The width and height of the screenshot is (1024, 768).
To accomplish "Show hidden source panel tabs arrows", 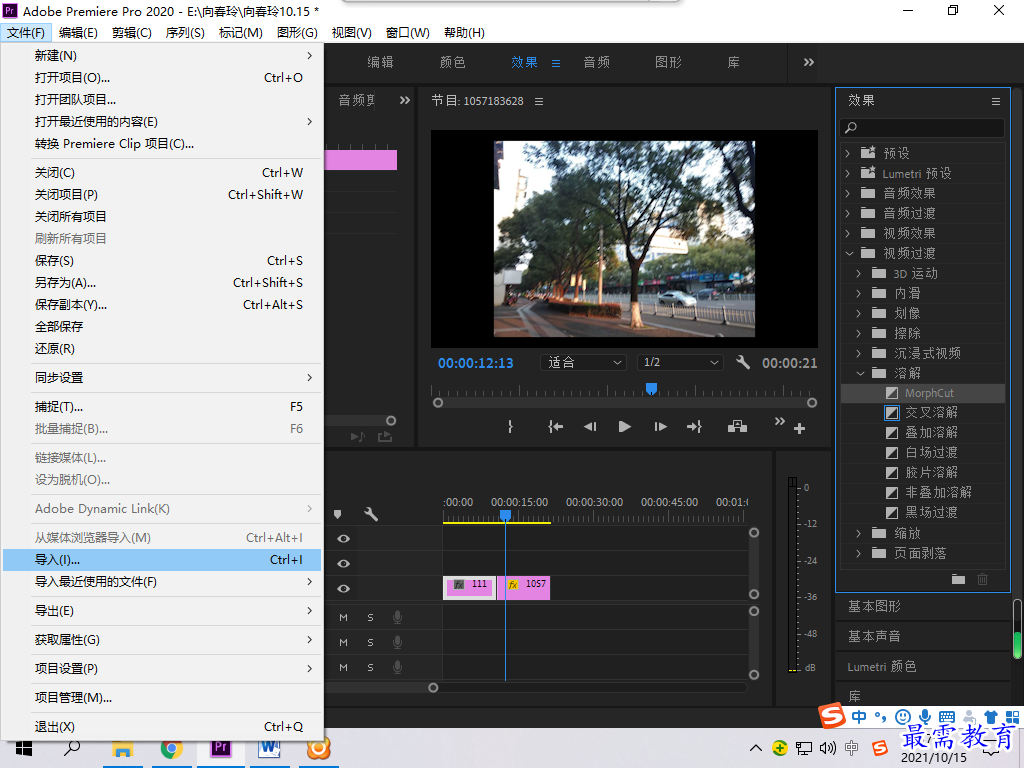I will click(x=405, y=100).
